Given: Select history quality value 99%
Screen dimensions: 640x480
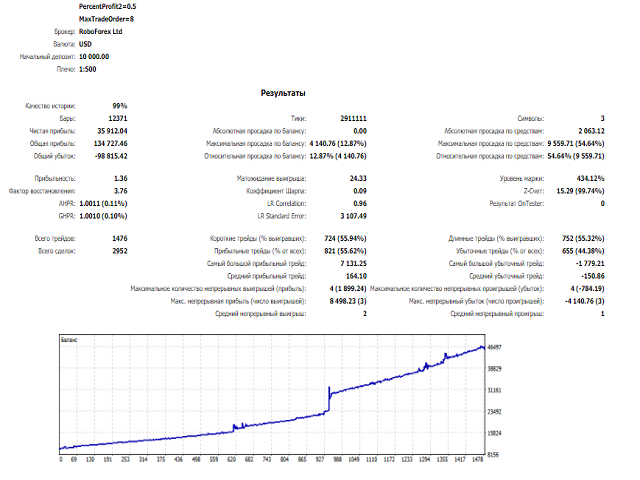Looking at the screenshot, I should coord(120,106).
